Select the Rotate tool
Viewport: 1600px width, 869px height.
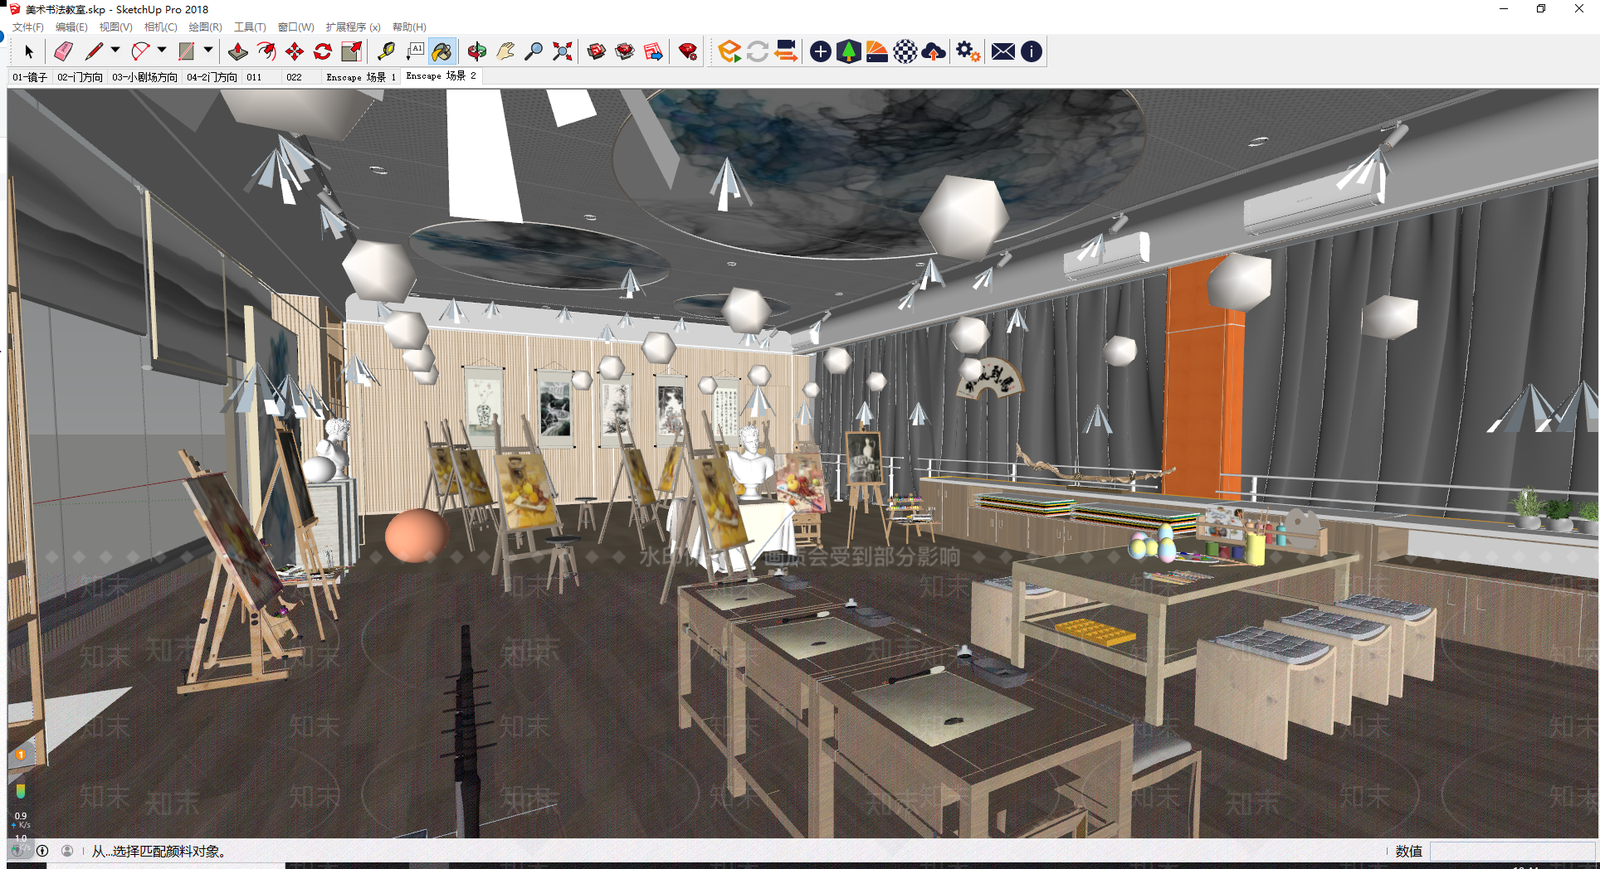coord(322,51)
